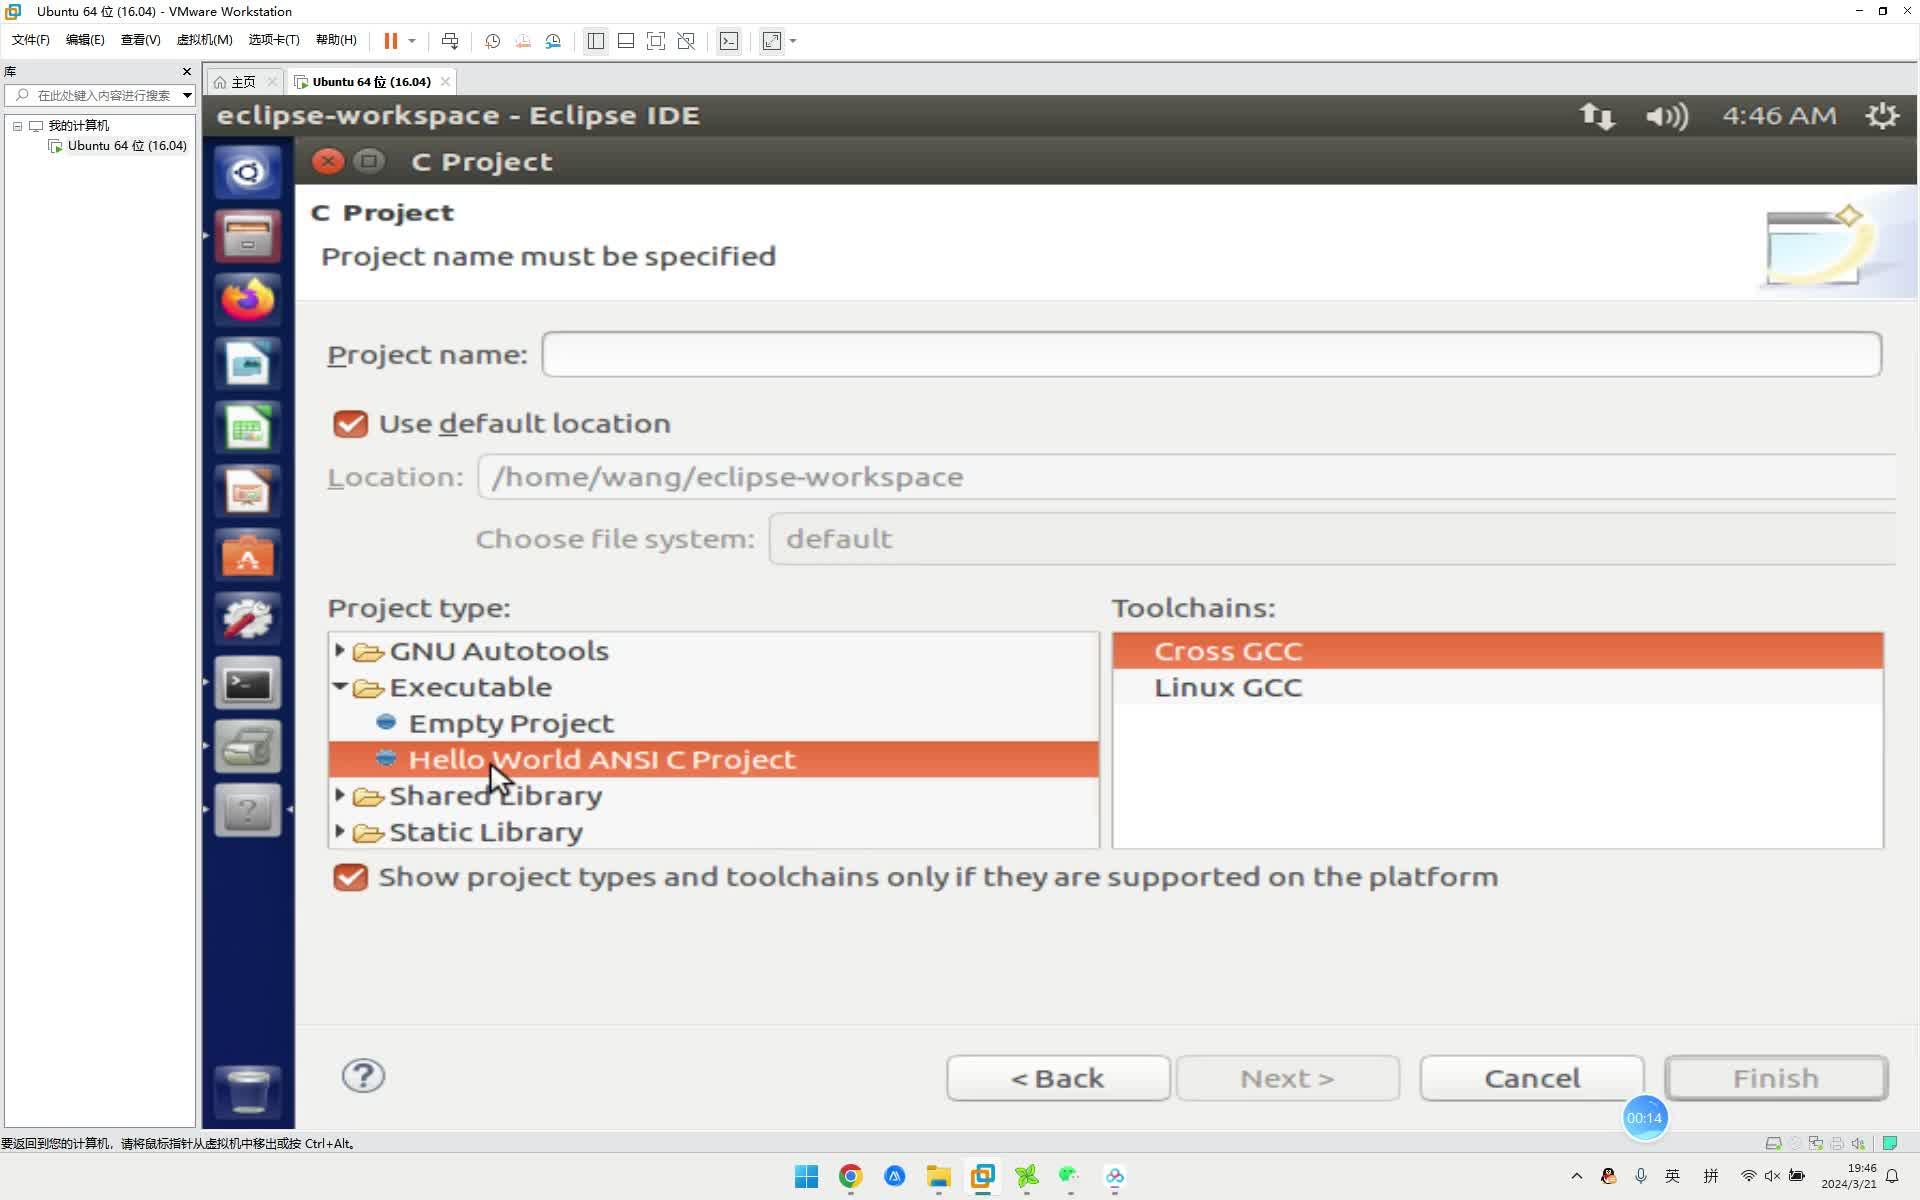The height and width of the screenshot is (1200, 1920).
Task: Close the C Project dialog
Action: point(327,161)
